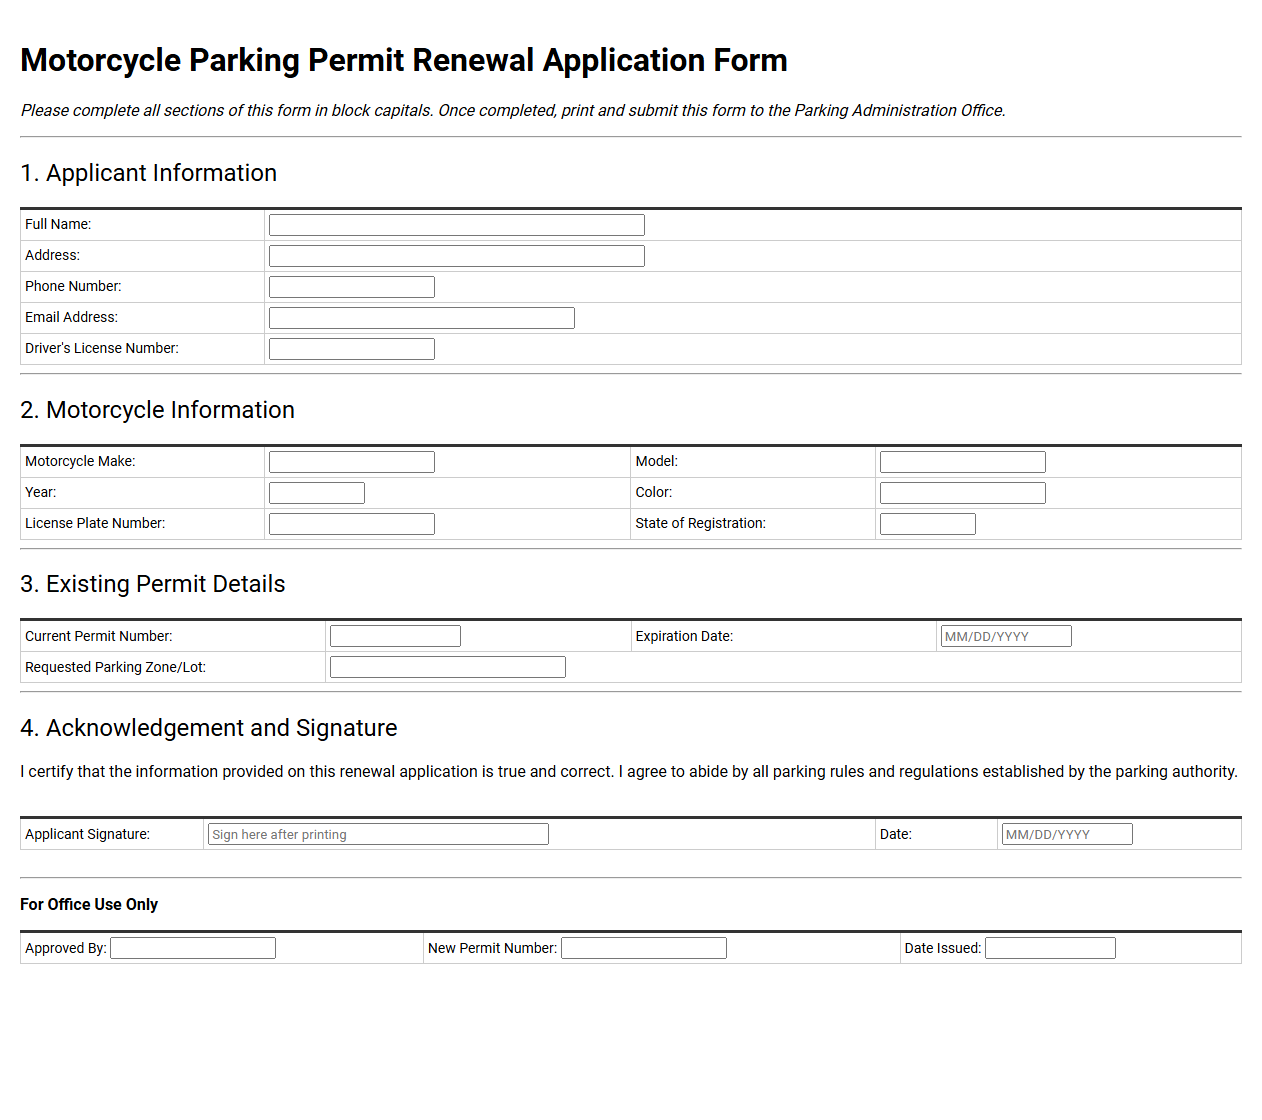
Task: Activate the Driver's License Number field
Action: point(352,349)
